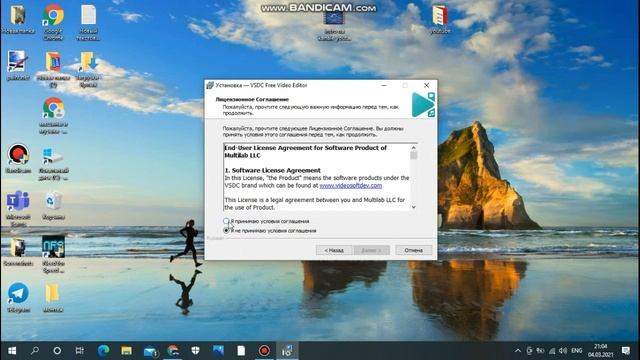Image resolution: width=640 pixels, height=360 pixels.
Task: Select the youtube archive icon on desktop
Action: [x=440, y=20]
